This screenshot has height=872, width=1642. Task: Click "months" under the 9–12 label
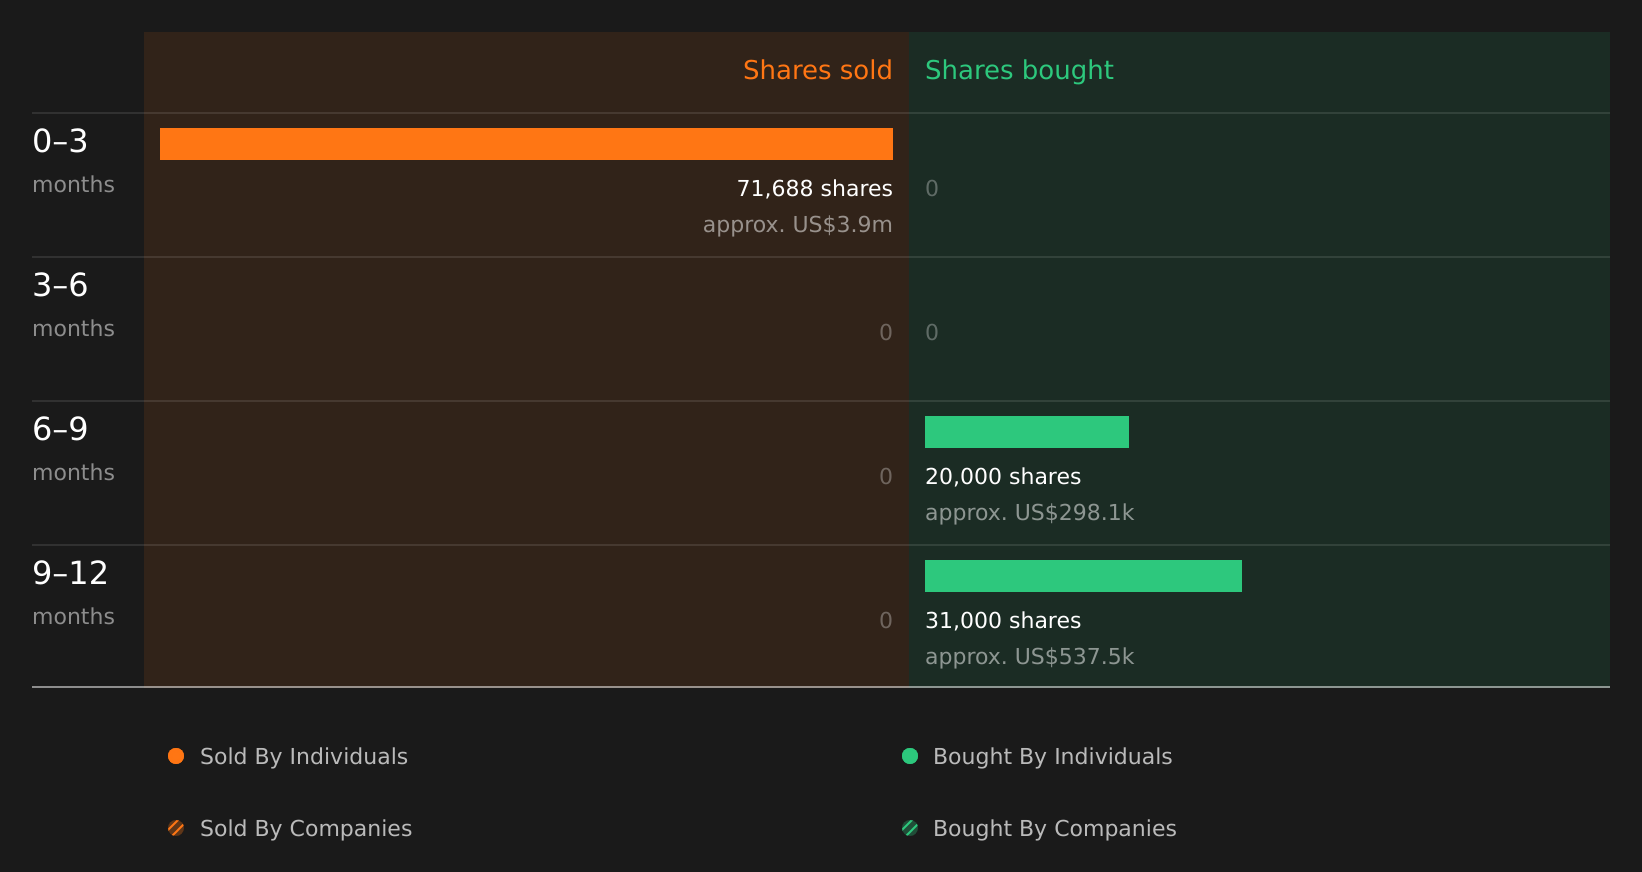[73, 616]
